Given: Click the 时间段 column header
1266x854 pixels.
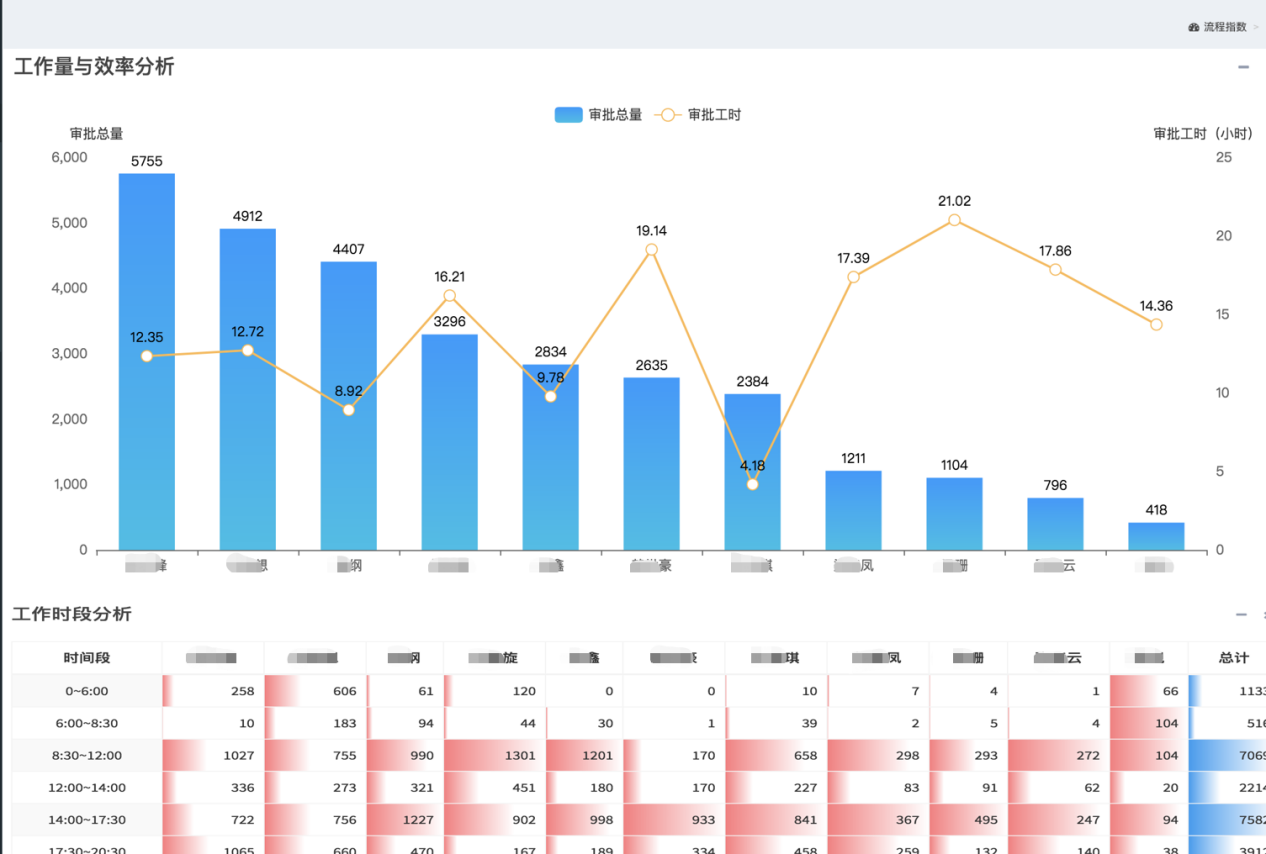Looking at the screenshot, I should (87, 658).
